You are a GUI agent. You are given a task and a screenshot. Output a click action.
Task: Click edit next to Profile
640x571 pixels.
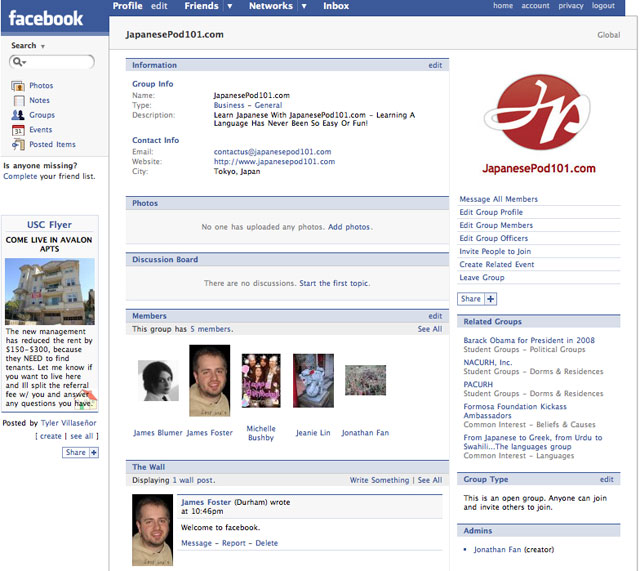(159, 6)
